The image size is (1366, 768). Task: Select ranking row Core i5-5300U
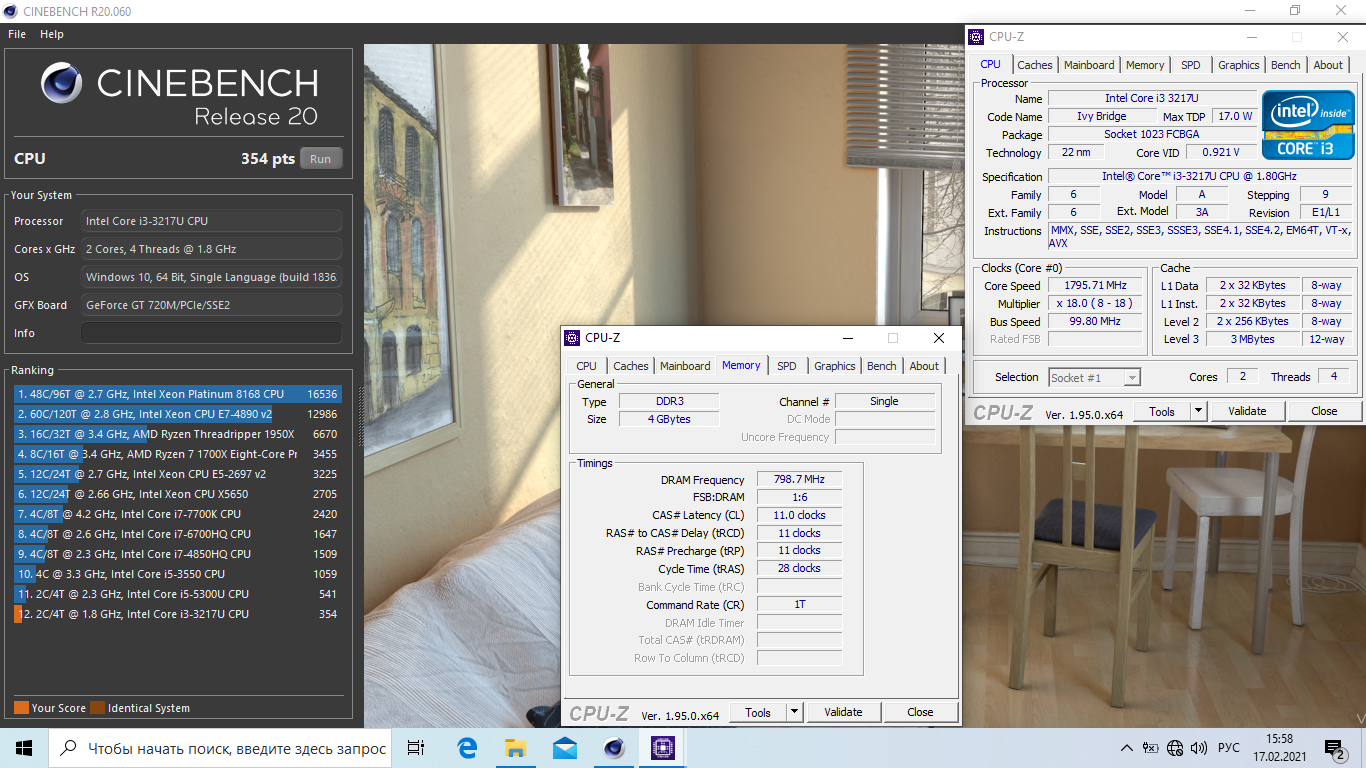click(178, 594)
